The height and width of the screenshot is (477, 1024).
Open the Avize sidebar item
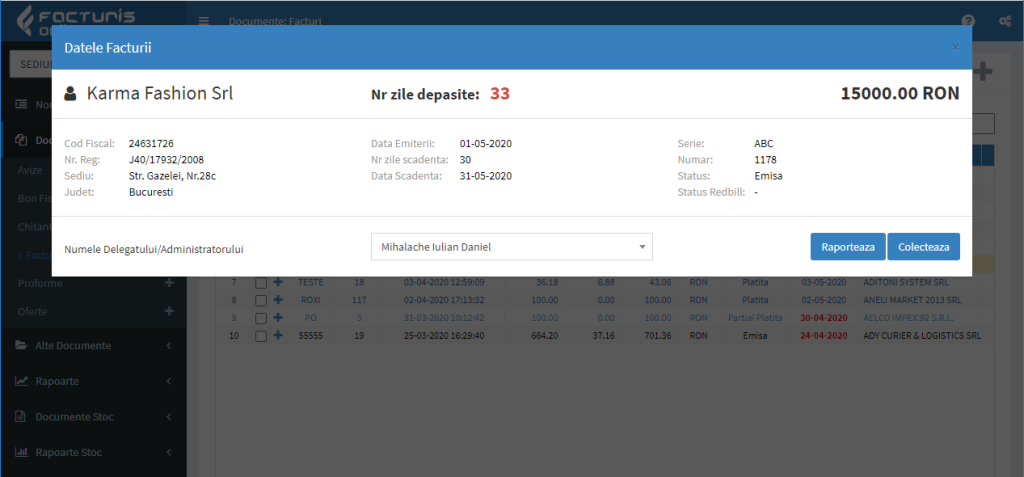(30, 170)
